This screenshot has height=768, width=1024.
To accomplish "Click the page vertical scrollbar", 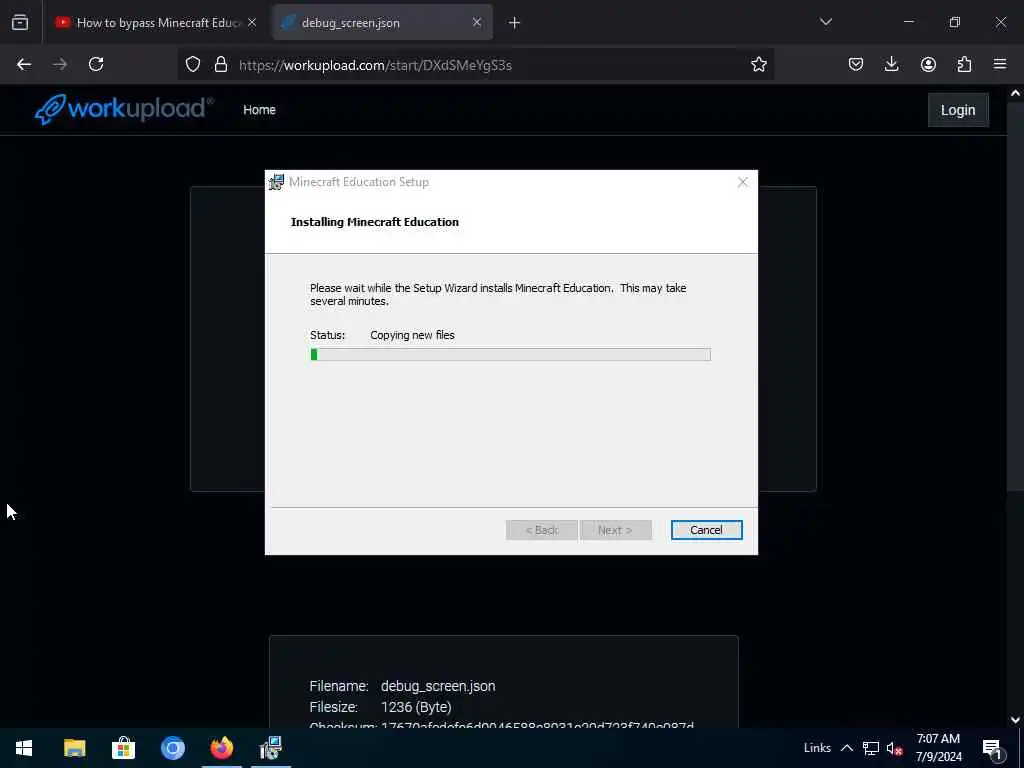I will [x=1015, y=296].
